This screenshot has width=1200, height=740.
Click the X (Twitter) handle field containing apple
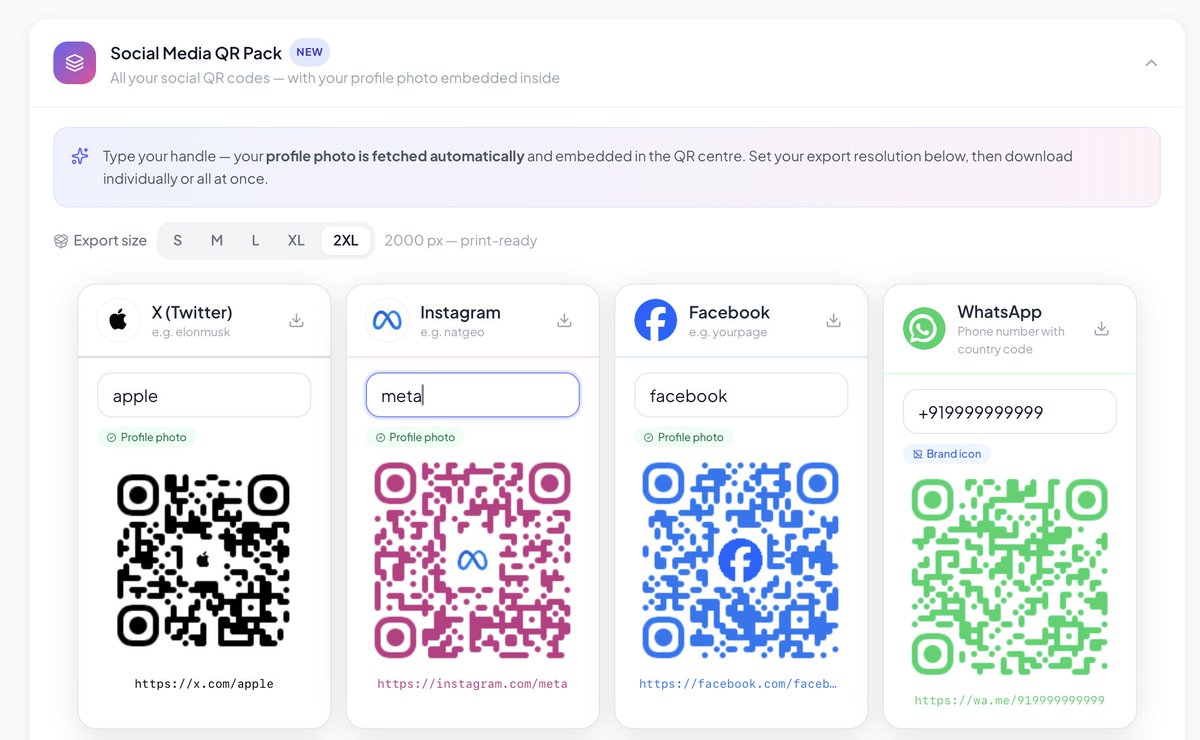point(204,395)
